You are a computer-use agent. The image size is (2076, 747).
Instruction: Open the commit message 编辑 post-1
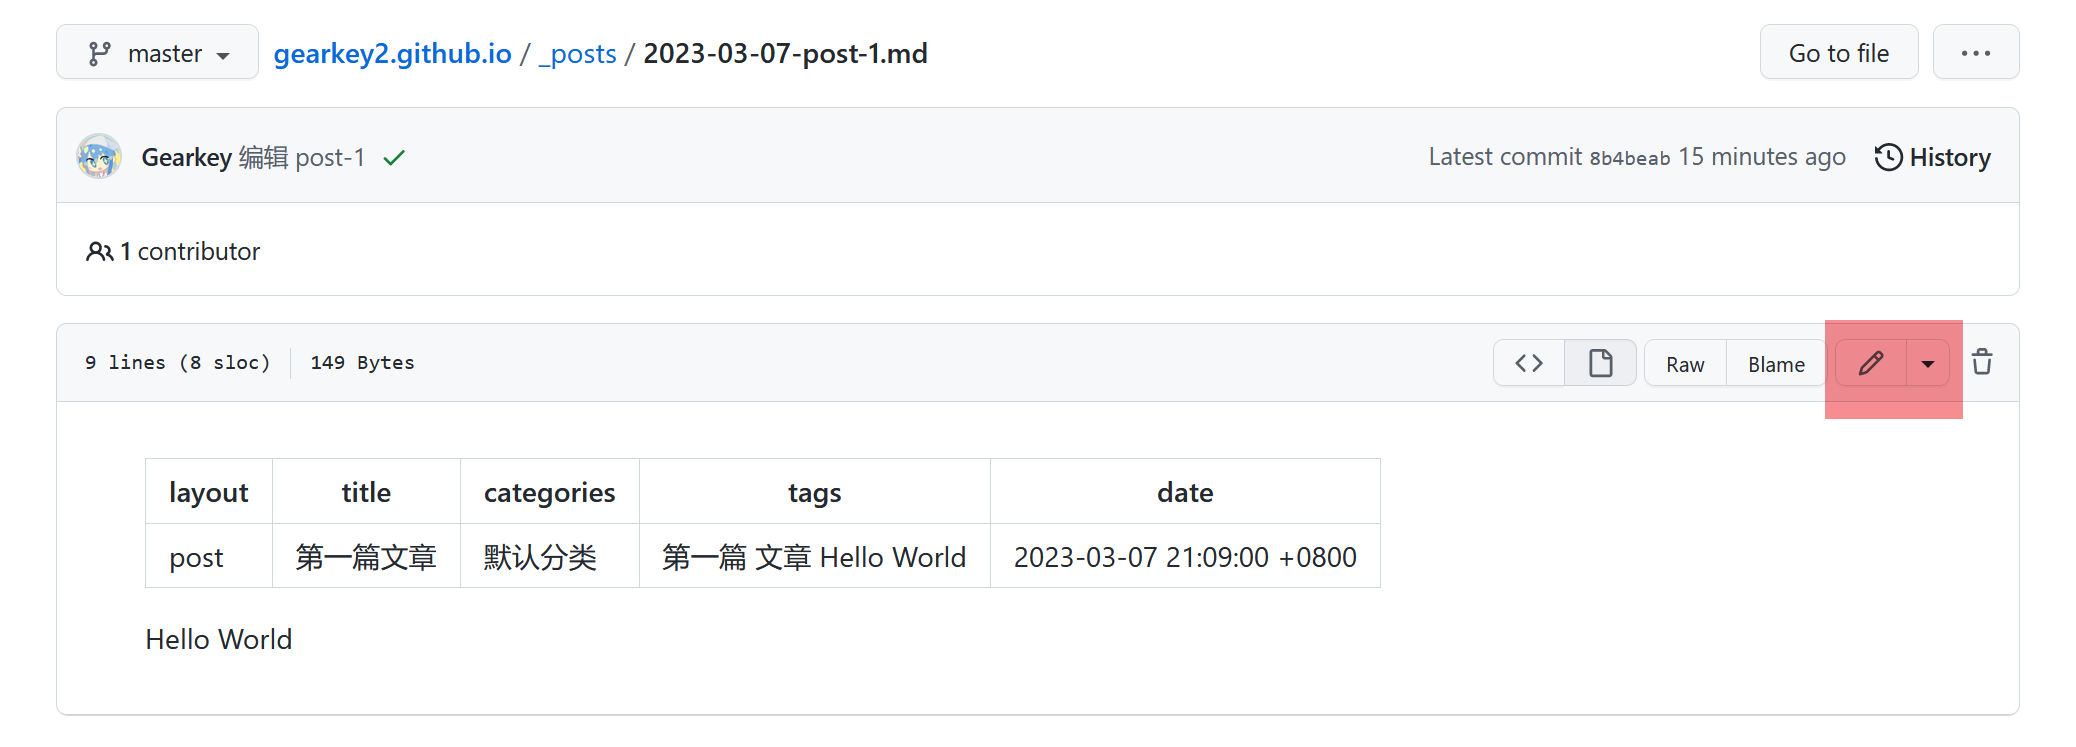[302, 157]
